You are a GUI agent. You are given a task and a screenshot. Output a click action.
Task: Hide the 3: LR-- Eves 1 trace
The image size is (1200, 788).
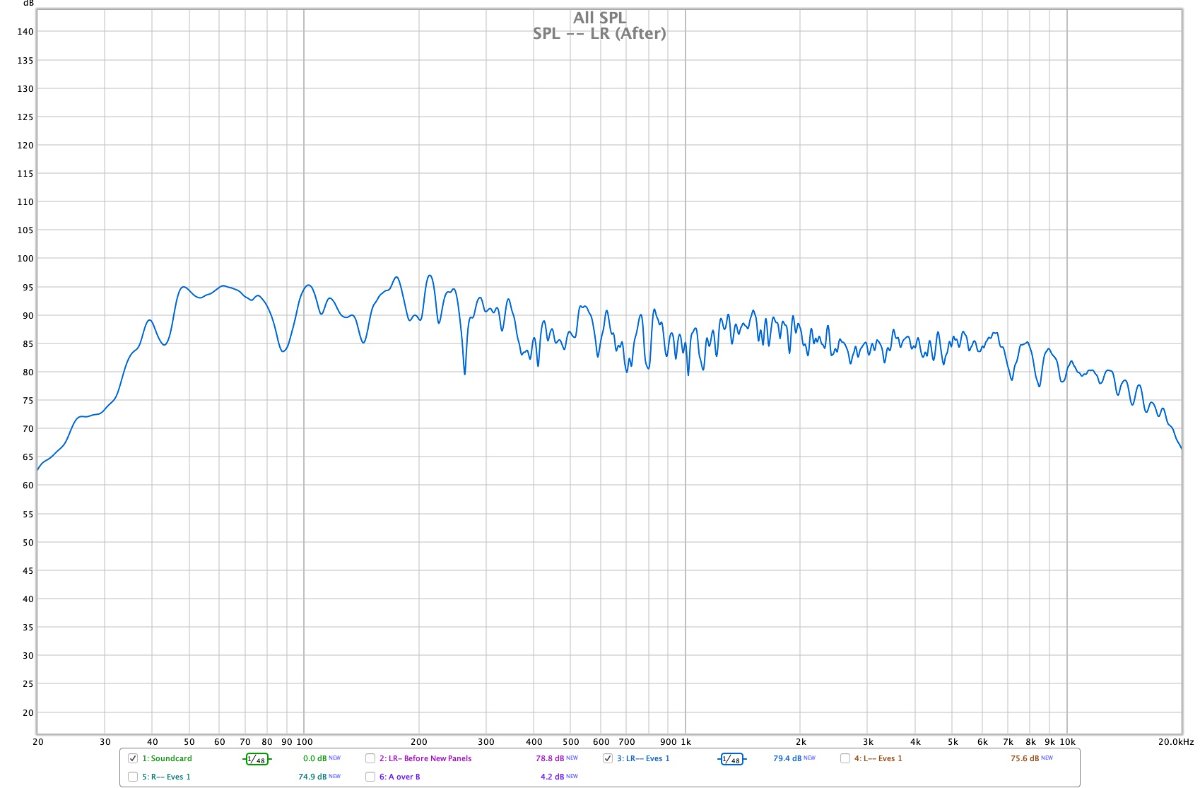608,759
